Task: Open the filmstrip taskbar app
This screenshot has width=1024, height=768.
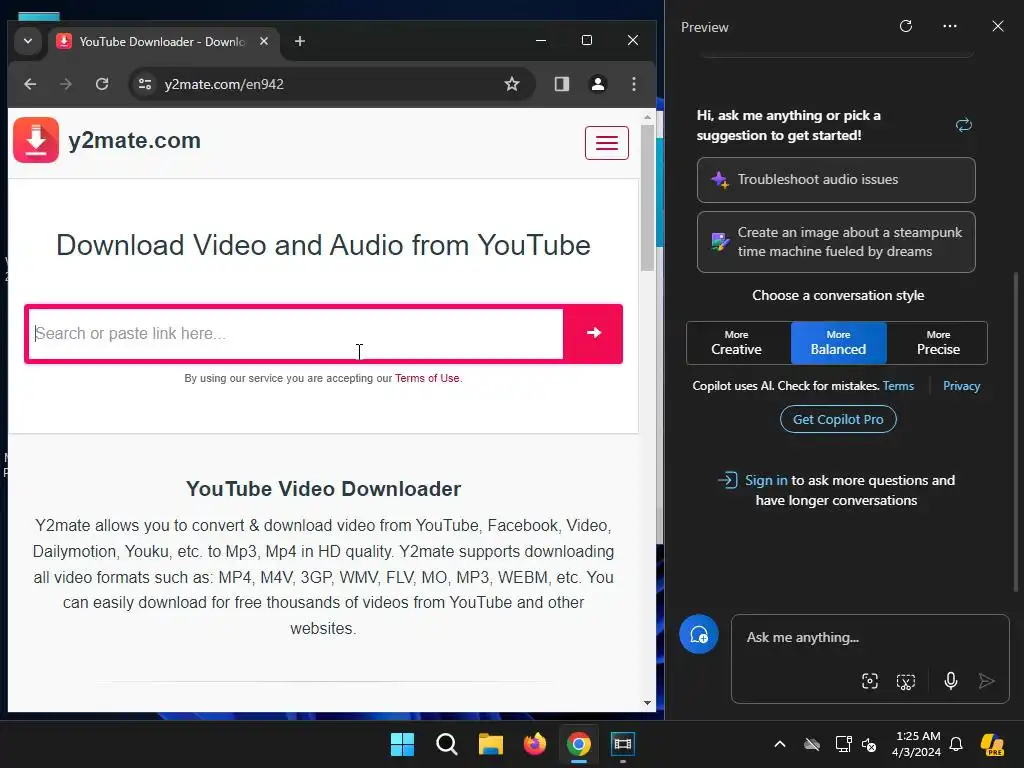Action: [622, 744]
